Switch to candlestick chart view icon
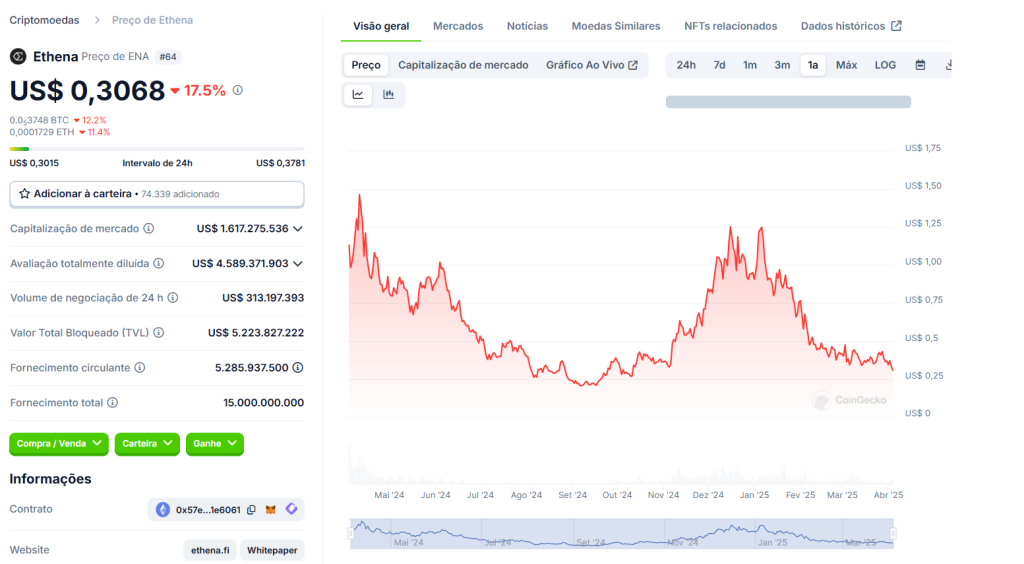This screenshot has height=564, width=1024. (x=389, y=95)
